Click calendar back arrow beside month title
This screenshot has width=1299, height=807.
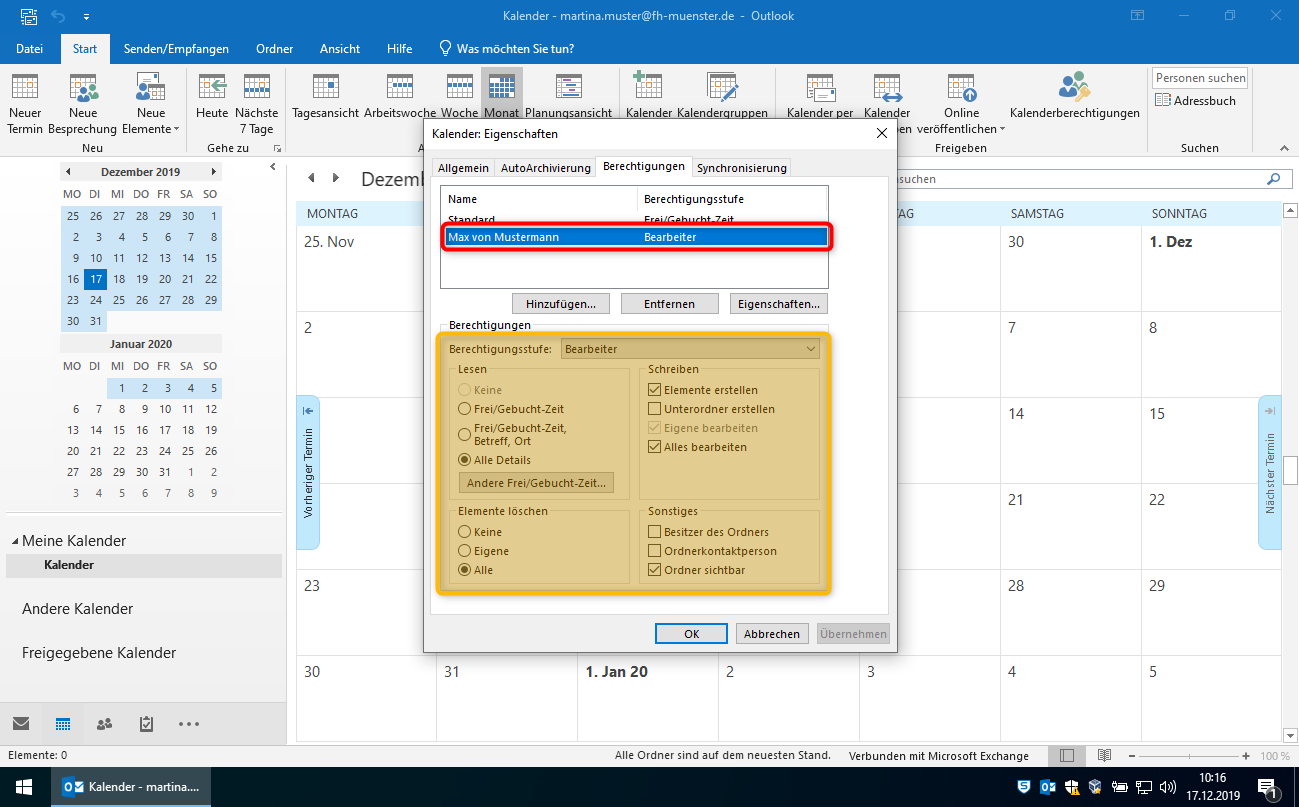pyautogui.click(x=311, y=178)
